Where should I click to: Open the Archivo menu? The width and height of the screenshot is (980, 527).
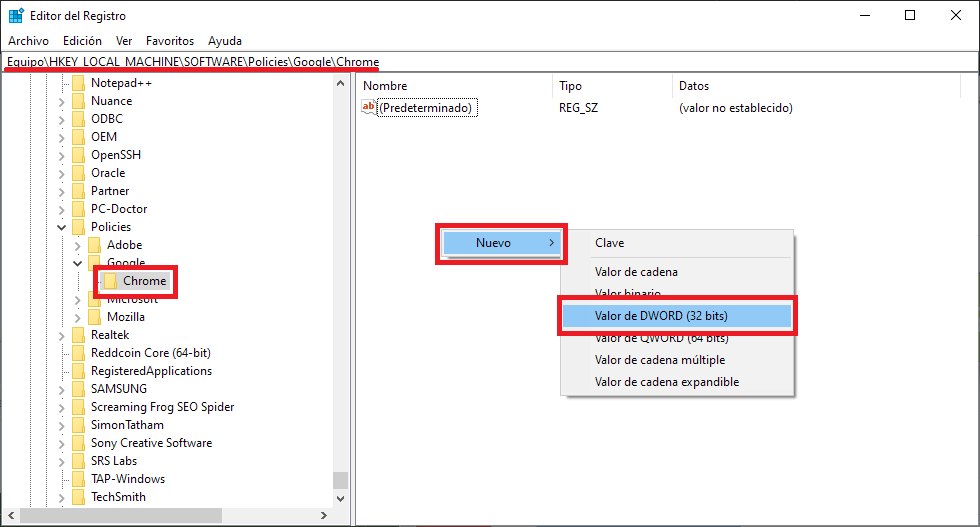click(28, 41)
